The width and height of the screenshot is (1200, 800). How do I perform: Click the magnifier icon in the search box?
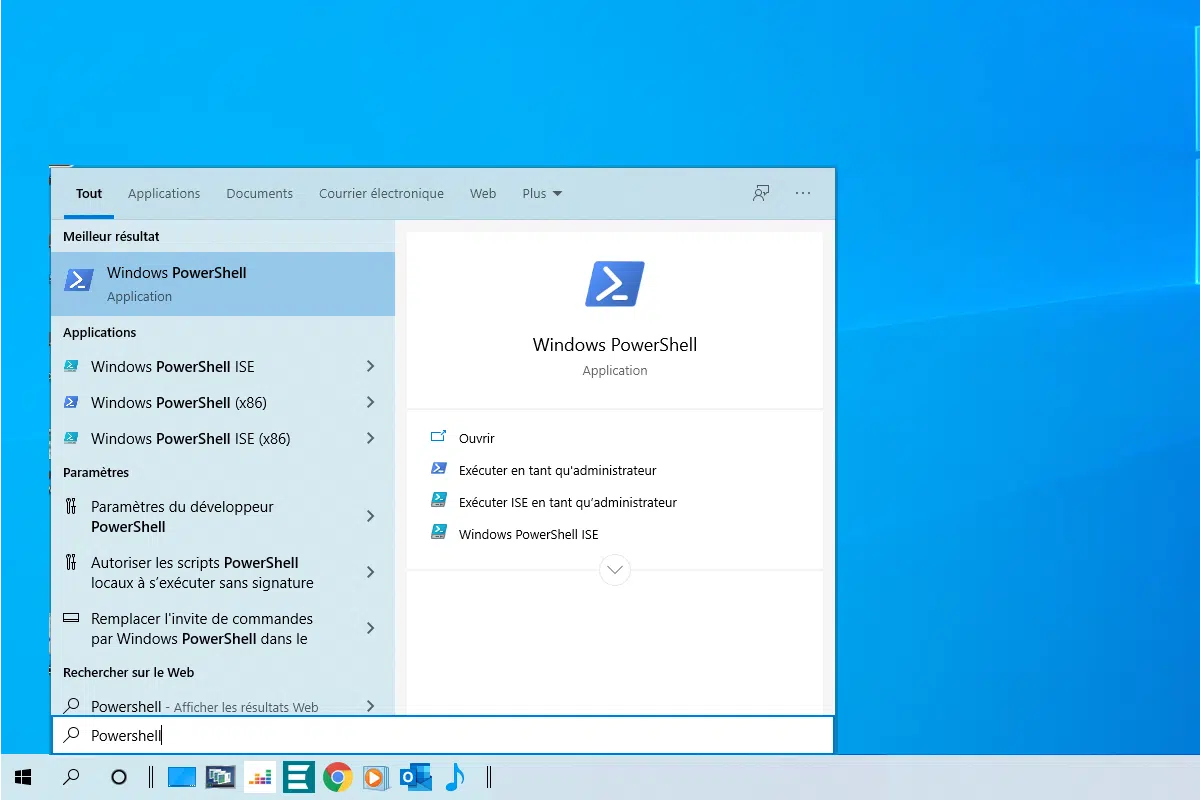[72, 735]
